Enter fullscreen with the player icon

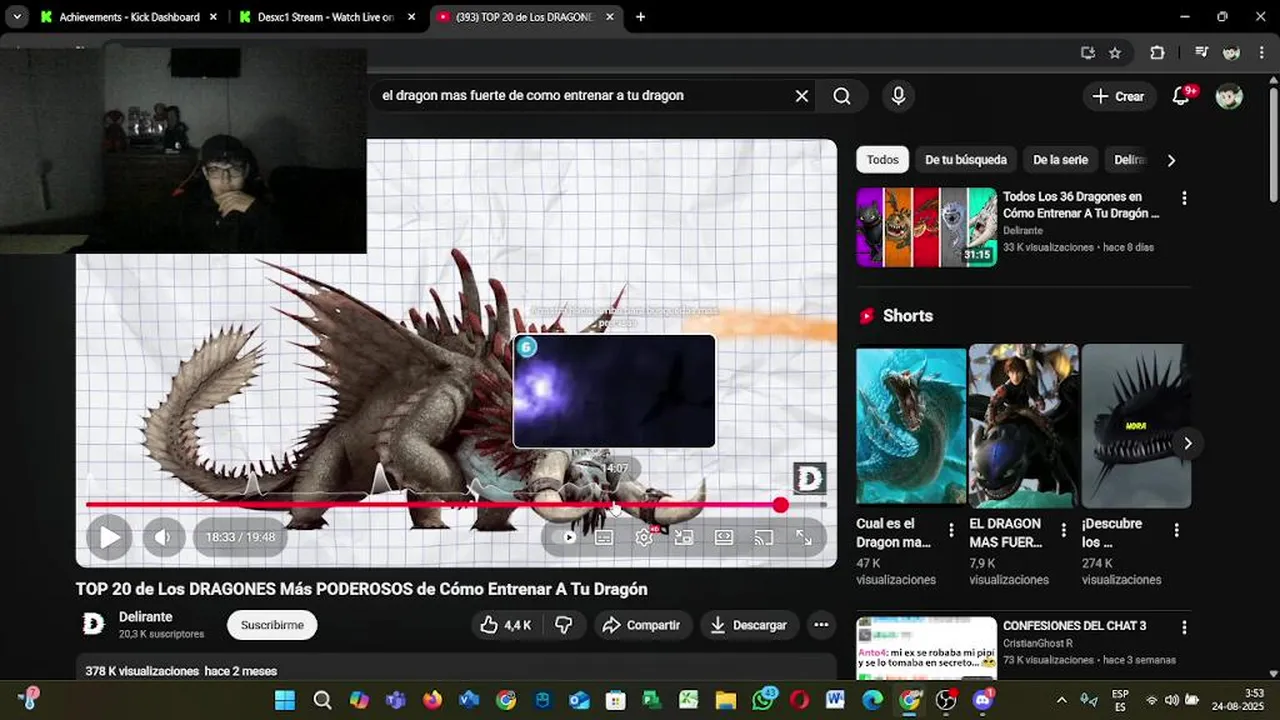tap(804, 537)
